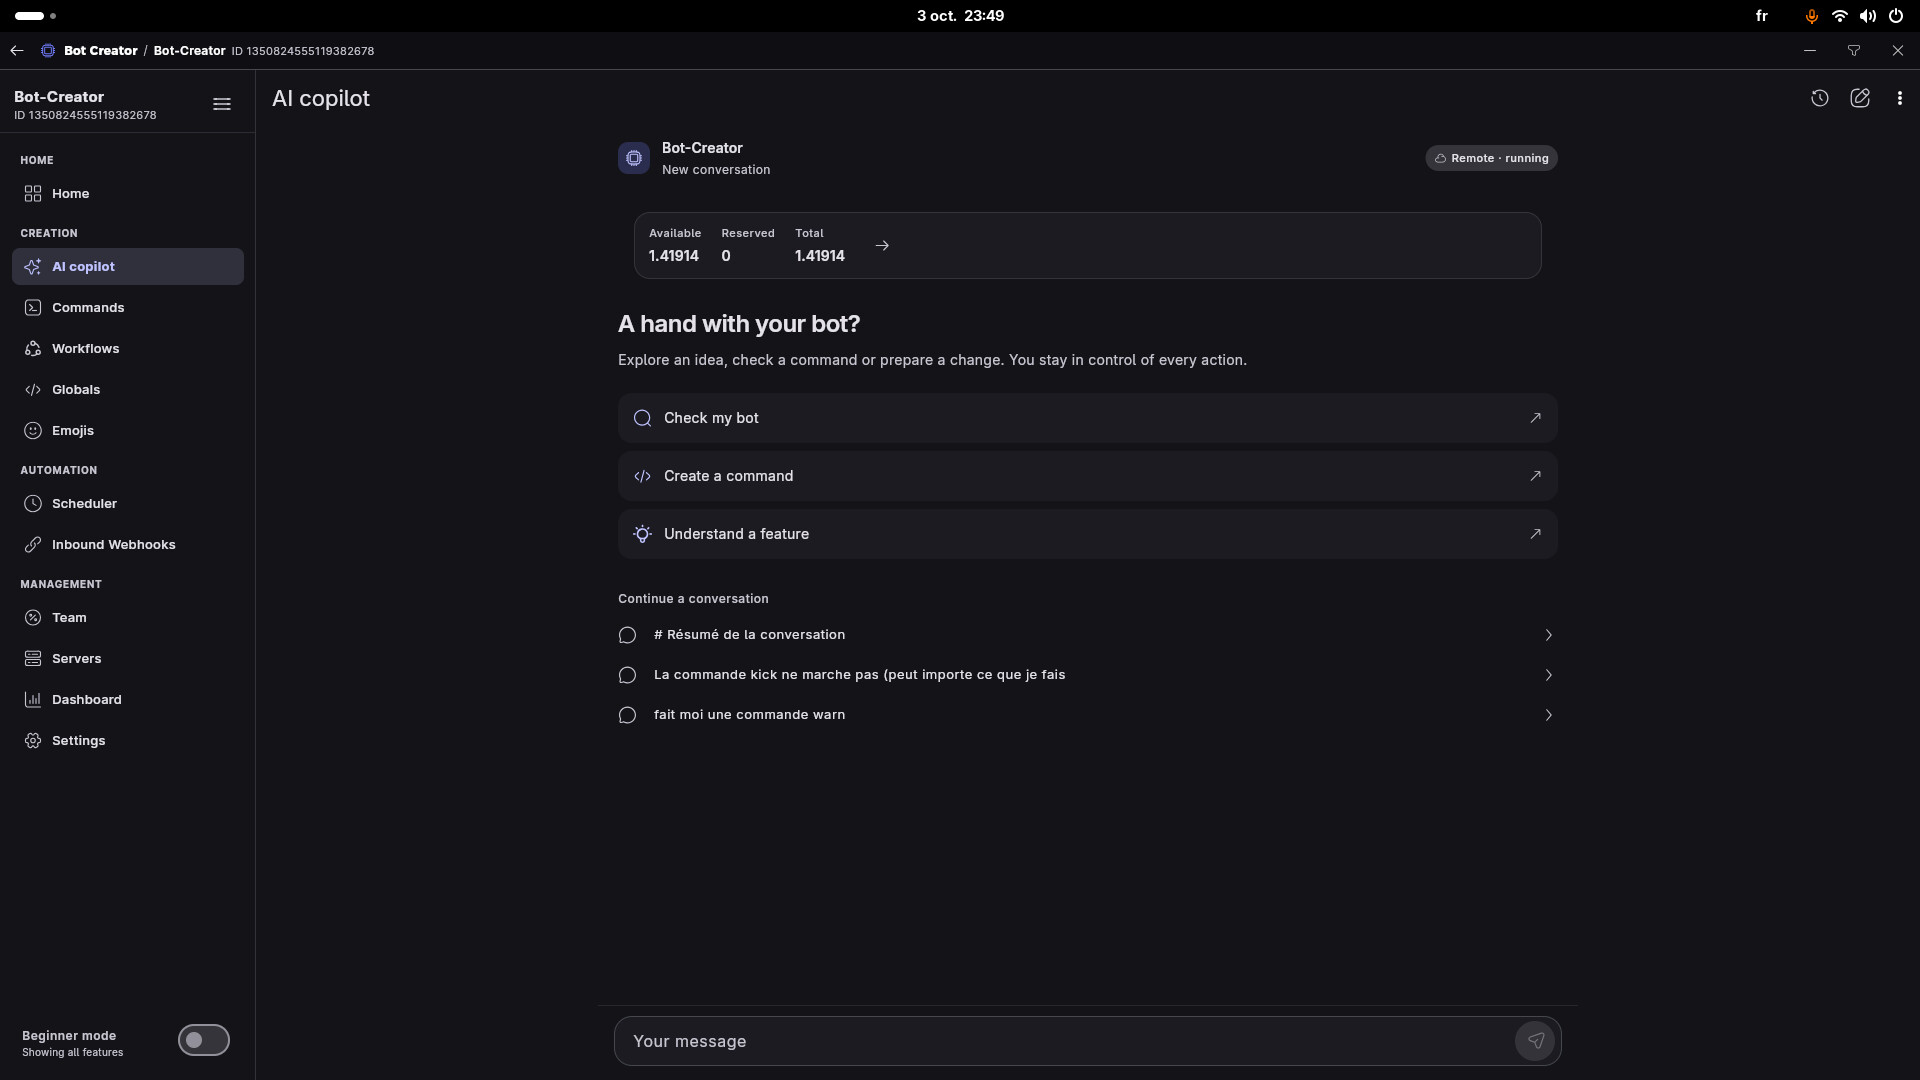This screenshot has width=1920, height=1080.
Task: Open Create a command arrow icon
Action: 1535,476
